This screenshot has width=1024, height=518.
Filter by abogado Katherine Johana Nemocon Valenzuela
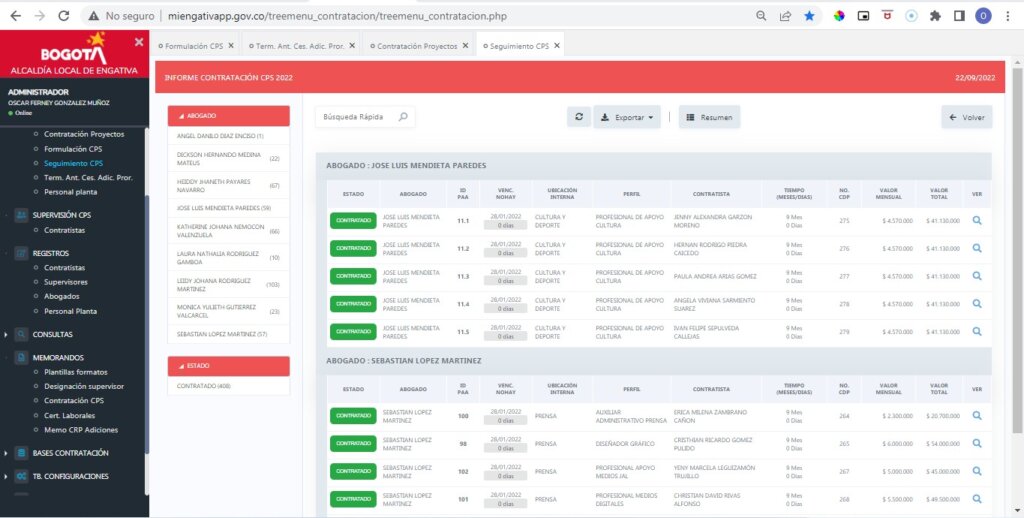click(229, 231)
